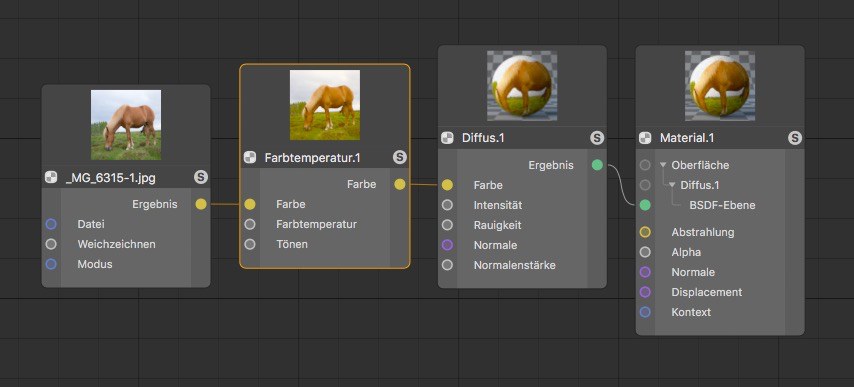The width and height of the screenshot is (854, 387).
Task: Collapse the Oberfläche group in Material.1
Action: click(x=663, y=165)
